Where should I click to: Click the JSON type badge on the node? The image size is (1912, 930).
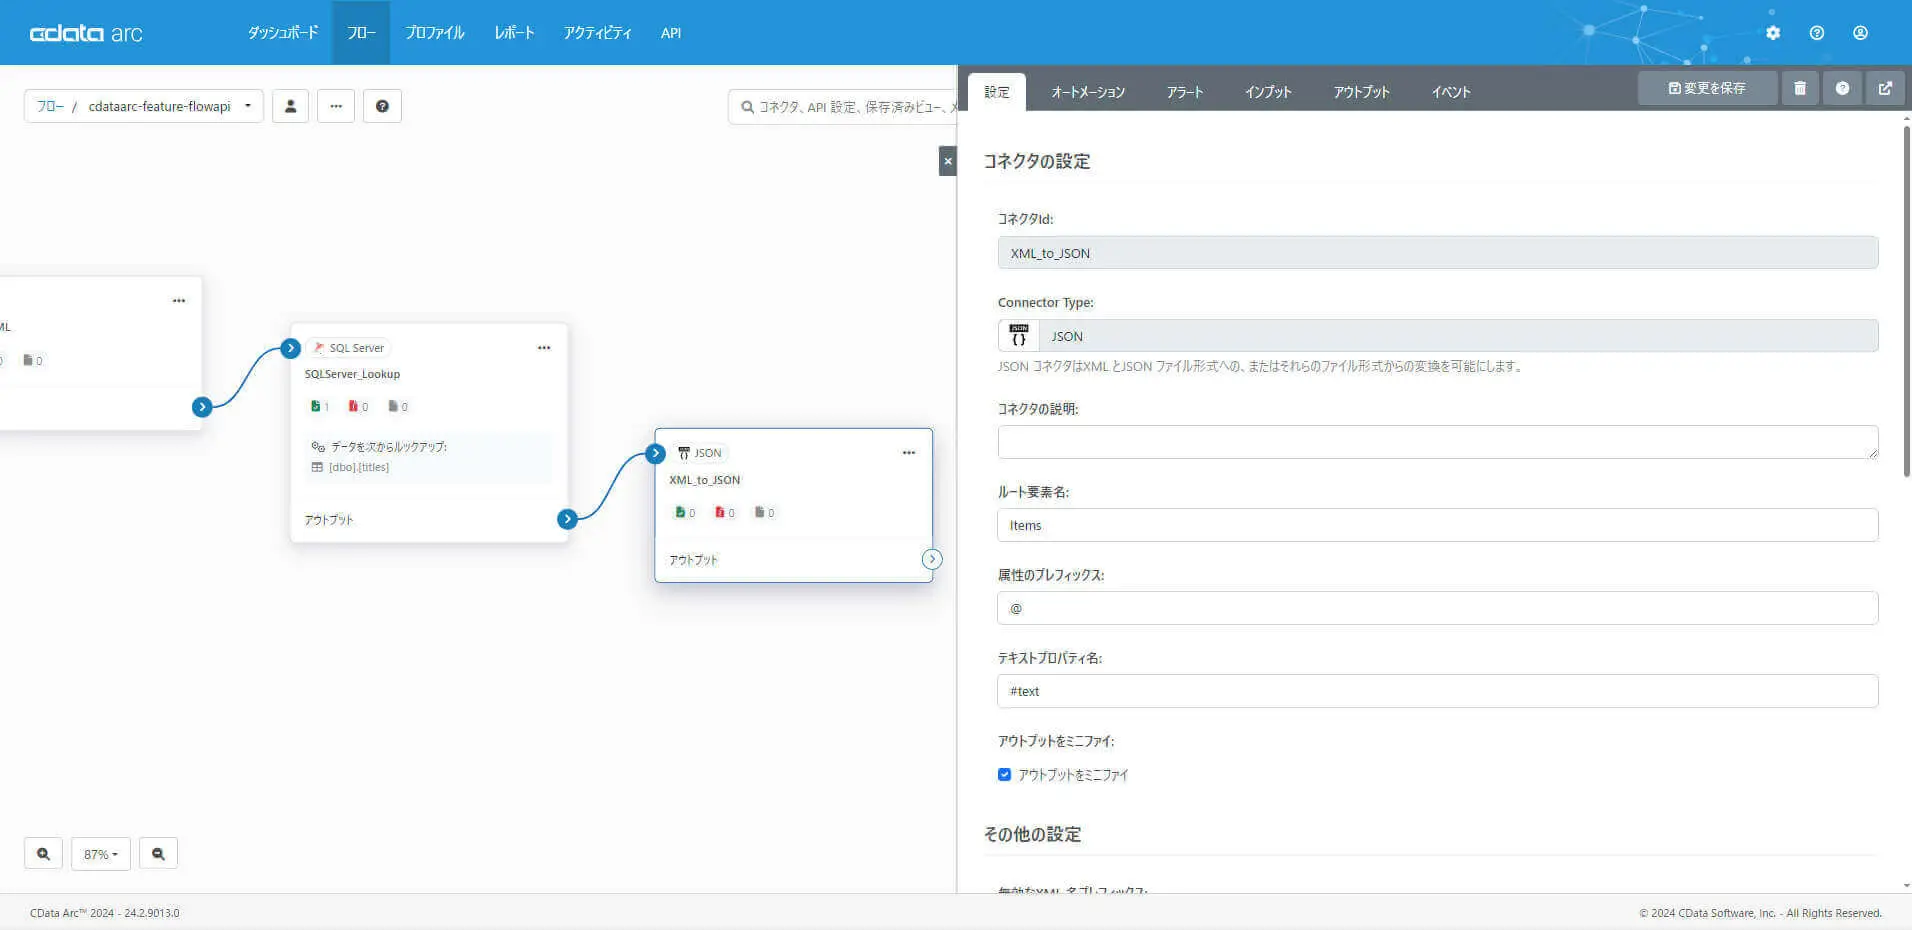pos(699,453)
